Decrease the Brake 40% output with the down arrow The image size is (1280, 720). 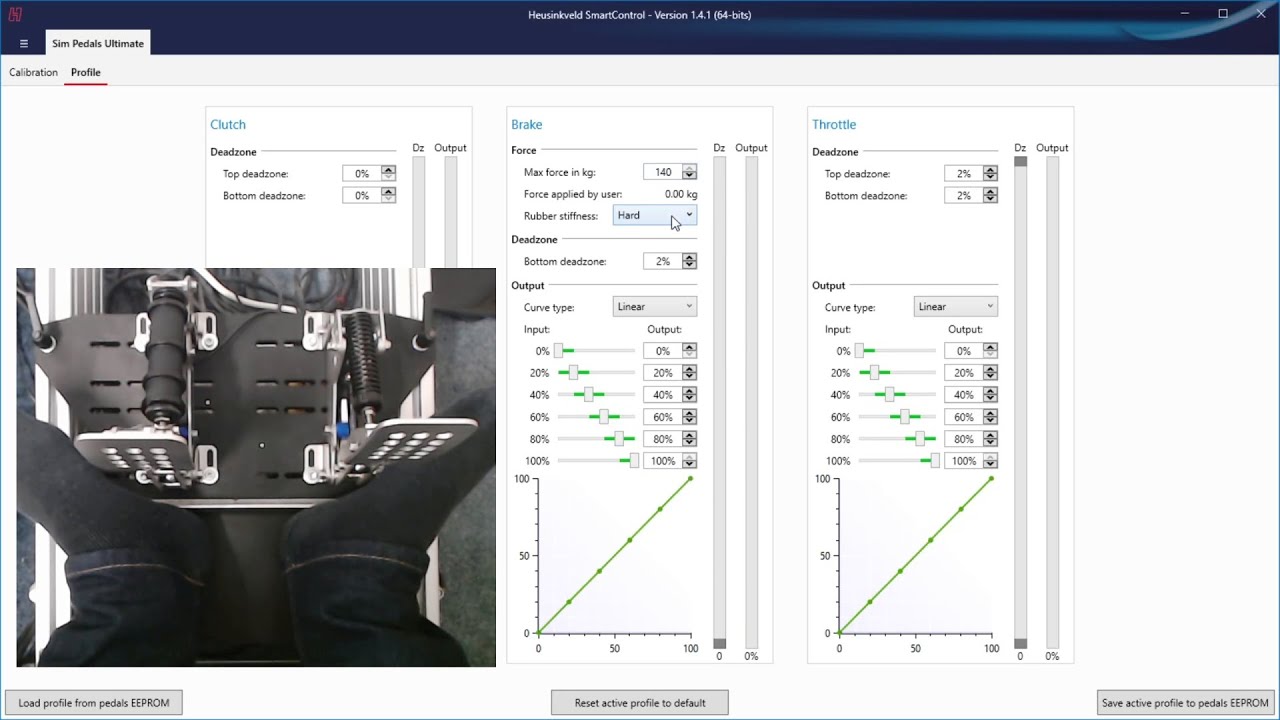tap(689, 399)
